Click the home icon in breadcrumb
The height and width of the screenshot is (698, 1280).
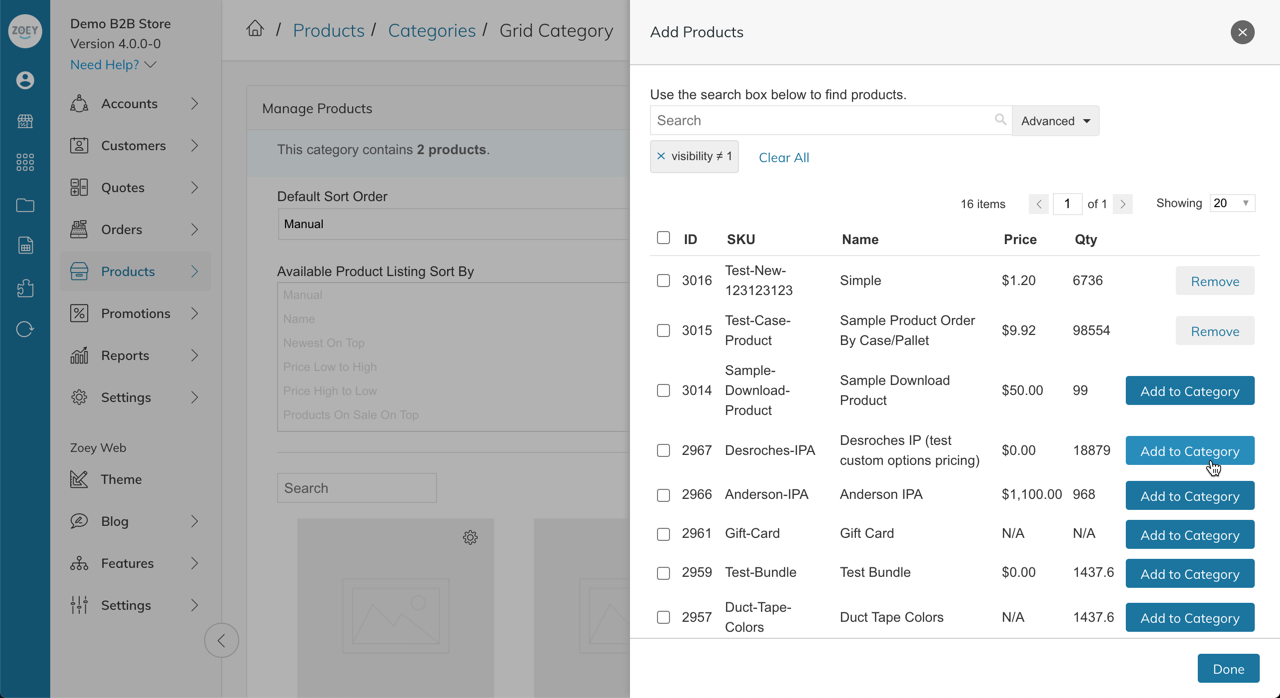pos(255,30)
